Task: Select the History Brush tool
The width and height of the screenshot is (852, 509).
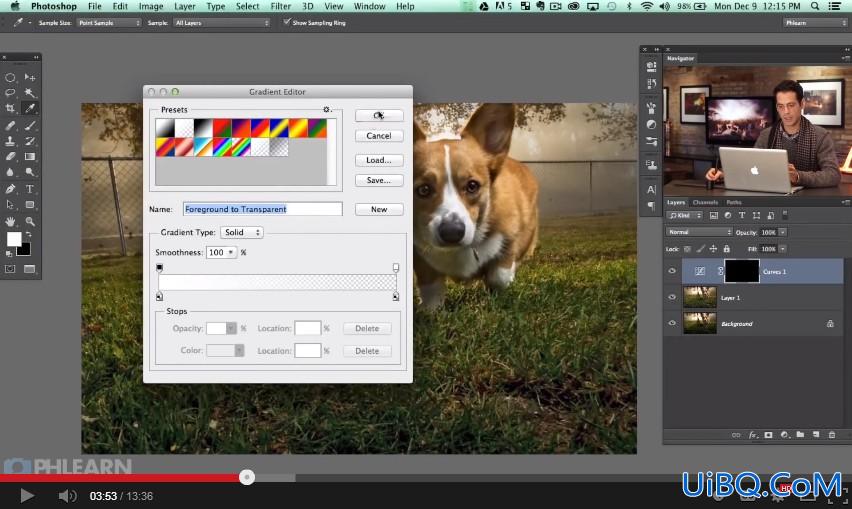Action: (30, 141)
